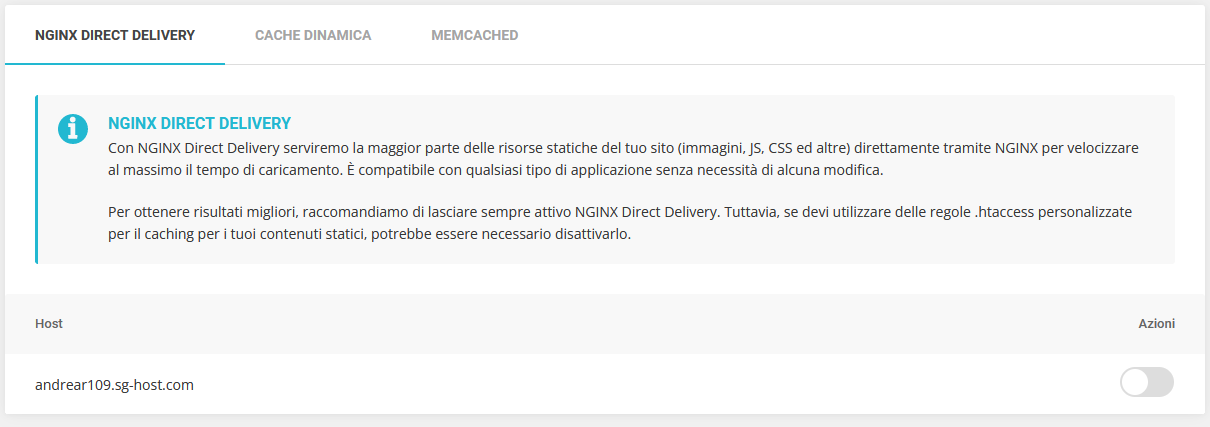Viewport: 1210px width, 427px height.
Task: Switch to the Cache Dinamica tab
Action: pyautogui.click(x=313, y=35)
